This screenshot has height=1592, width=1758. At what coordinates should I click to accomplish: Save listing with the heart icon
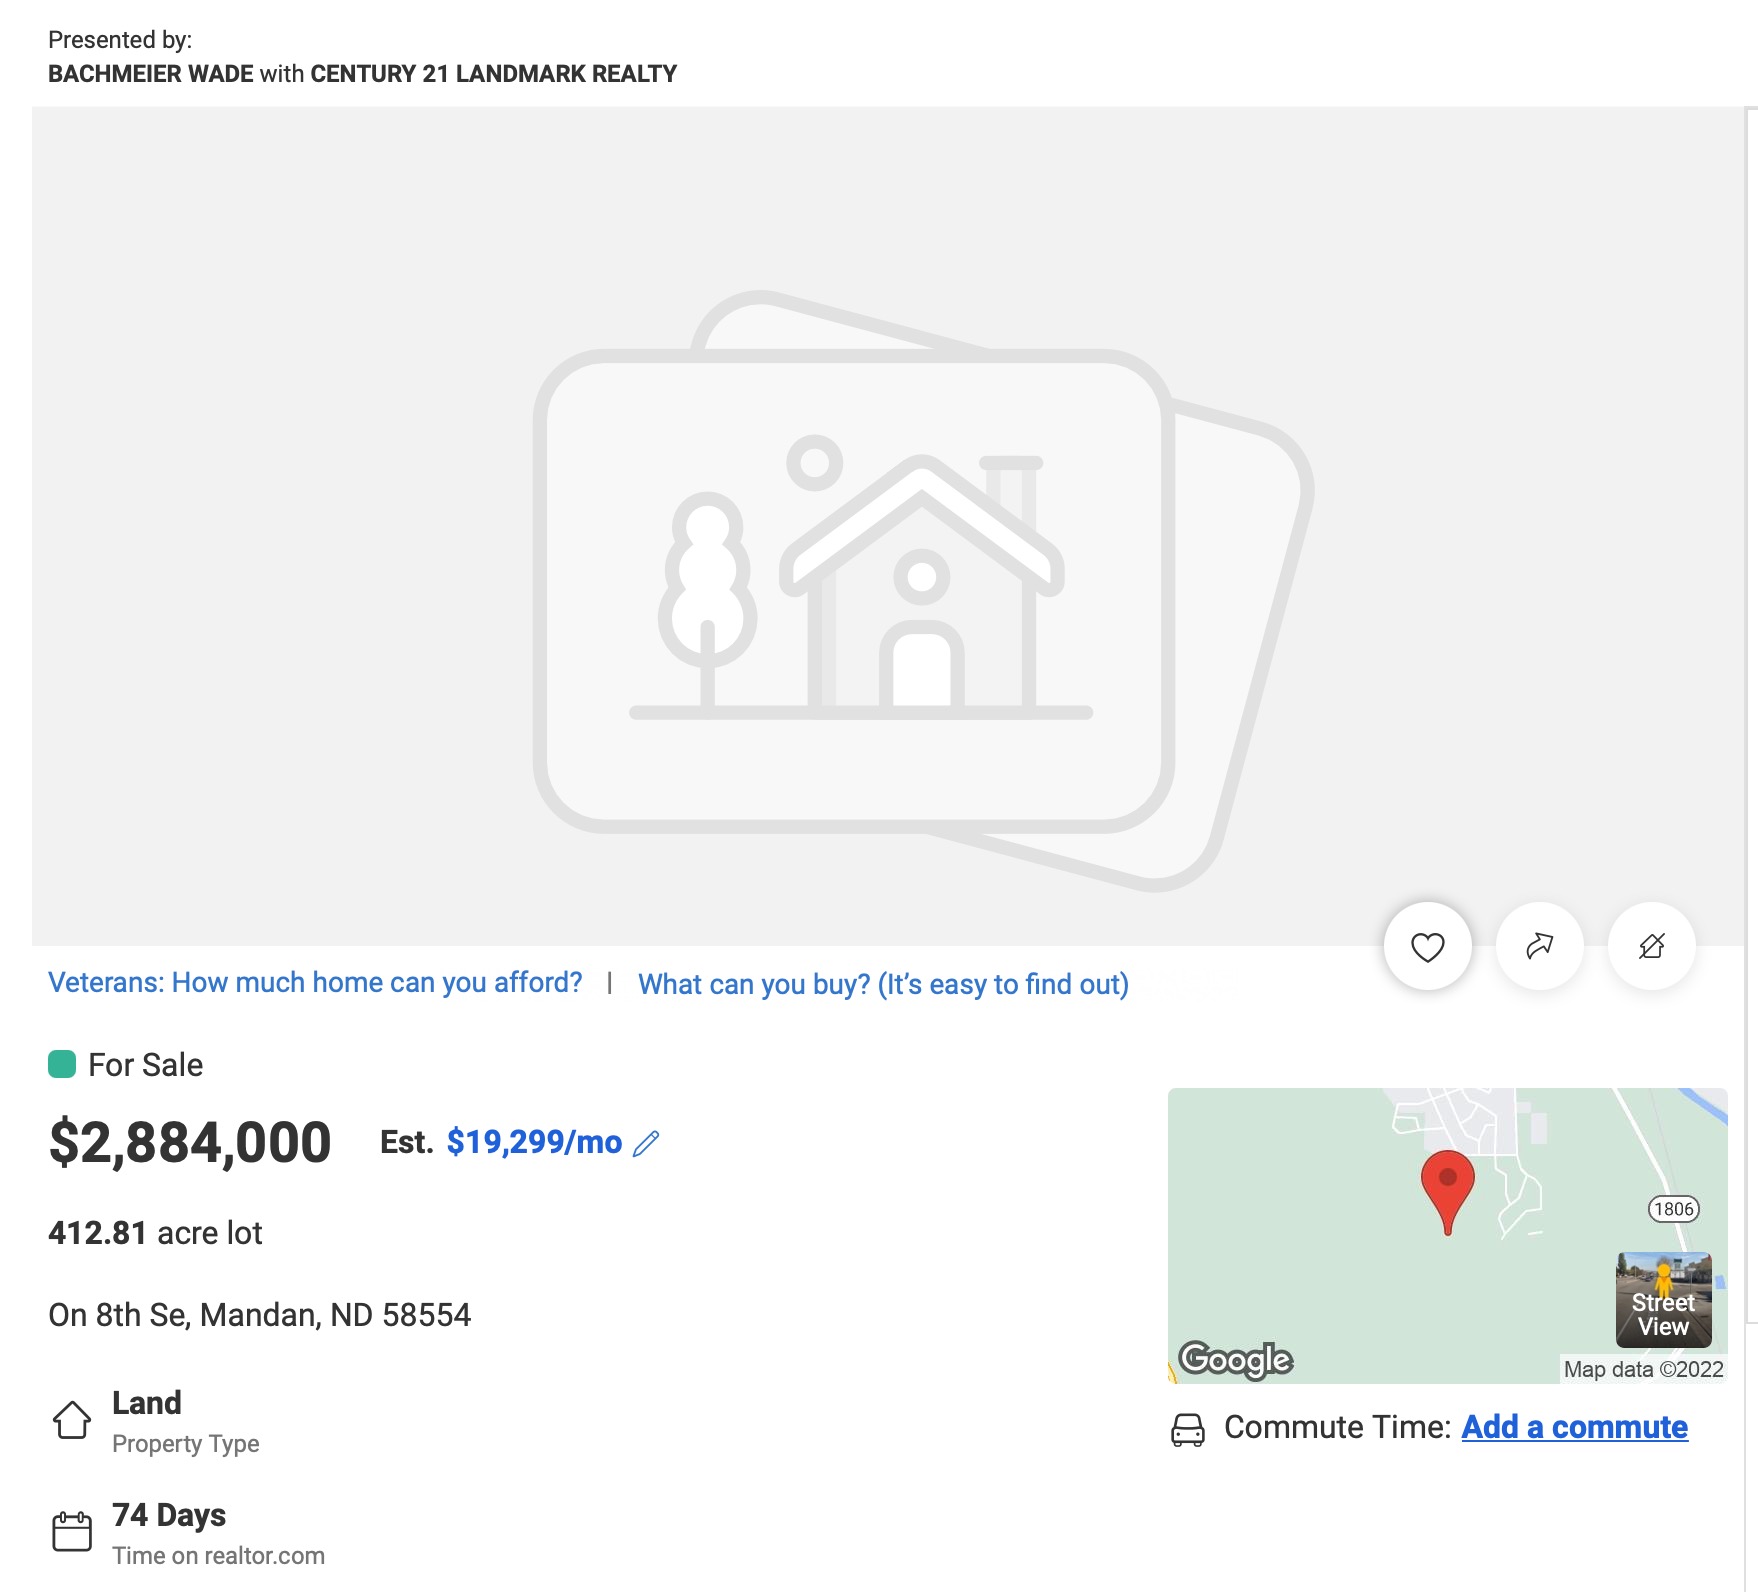tap(1427, 946)
